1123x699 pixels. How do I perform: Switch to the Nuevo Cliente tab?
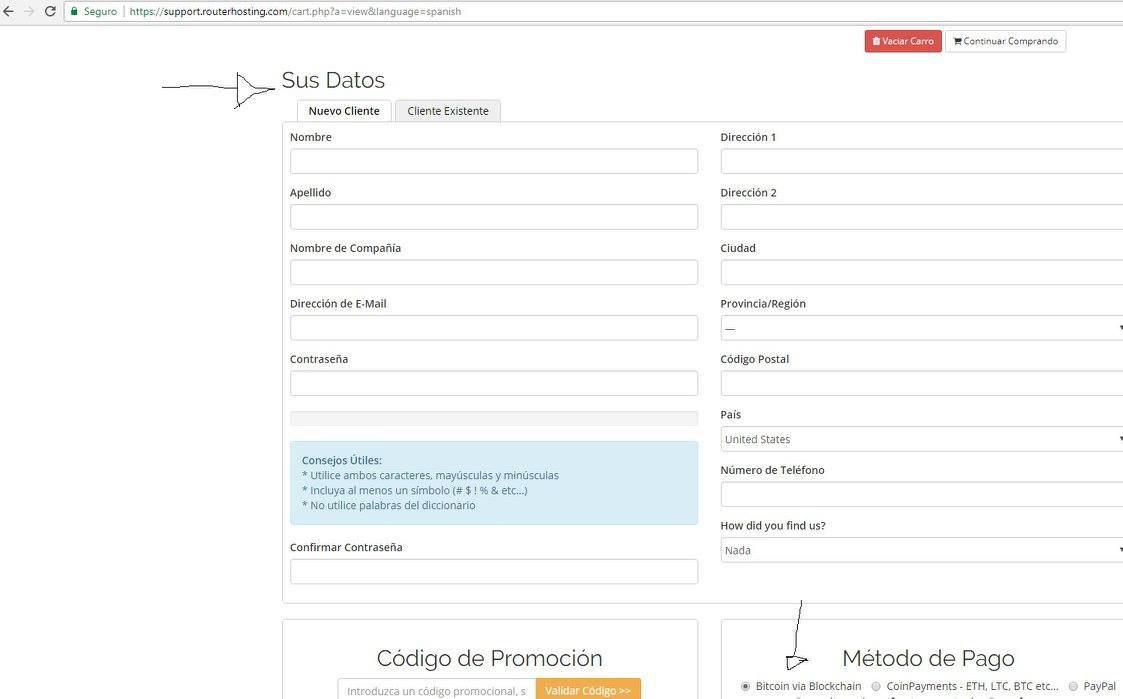click(x=344, y=111)
